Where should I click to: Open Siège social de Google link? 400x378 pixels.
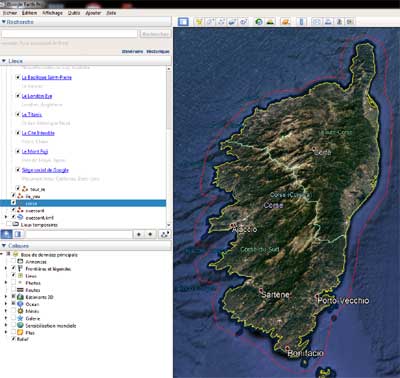point(45,170)
